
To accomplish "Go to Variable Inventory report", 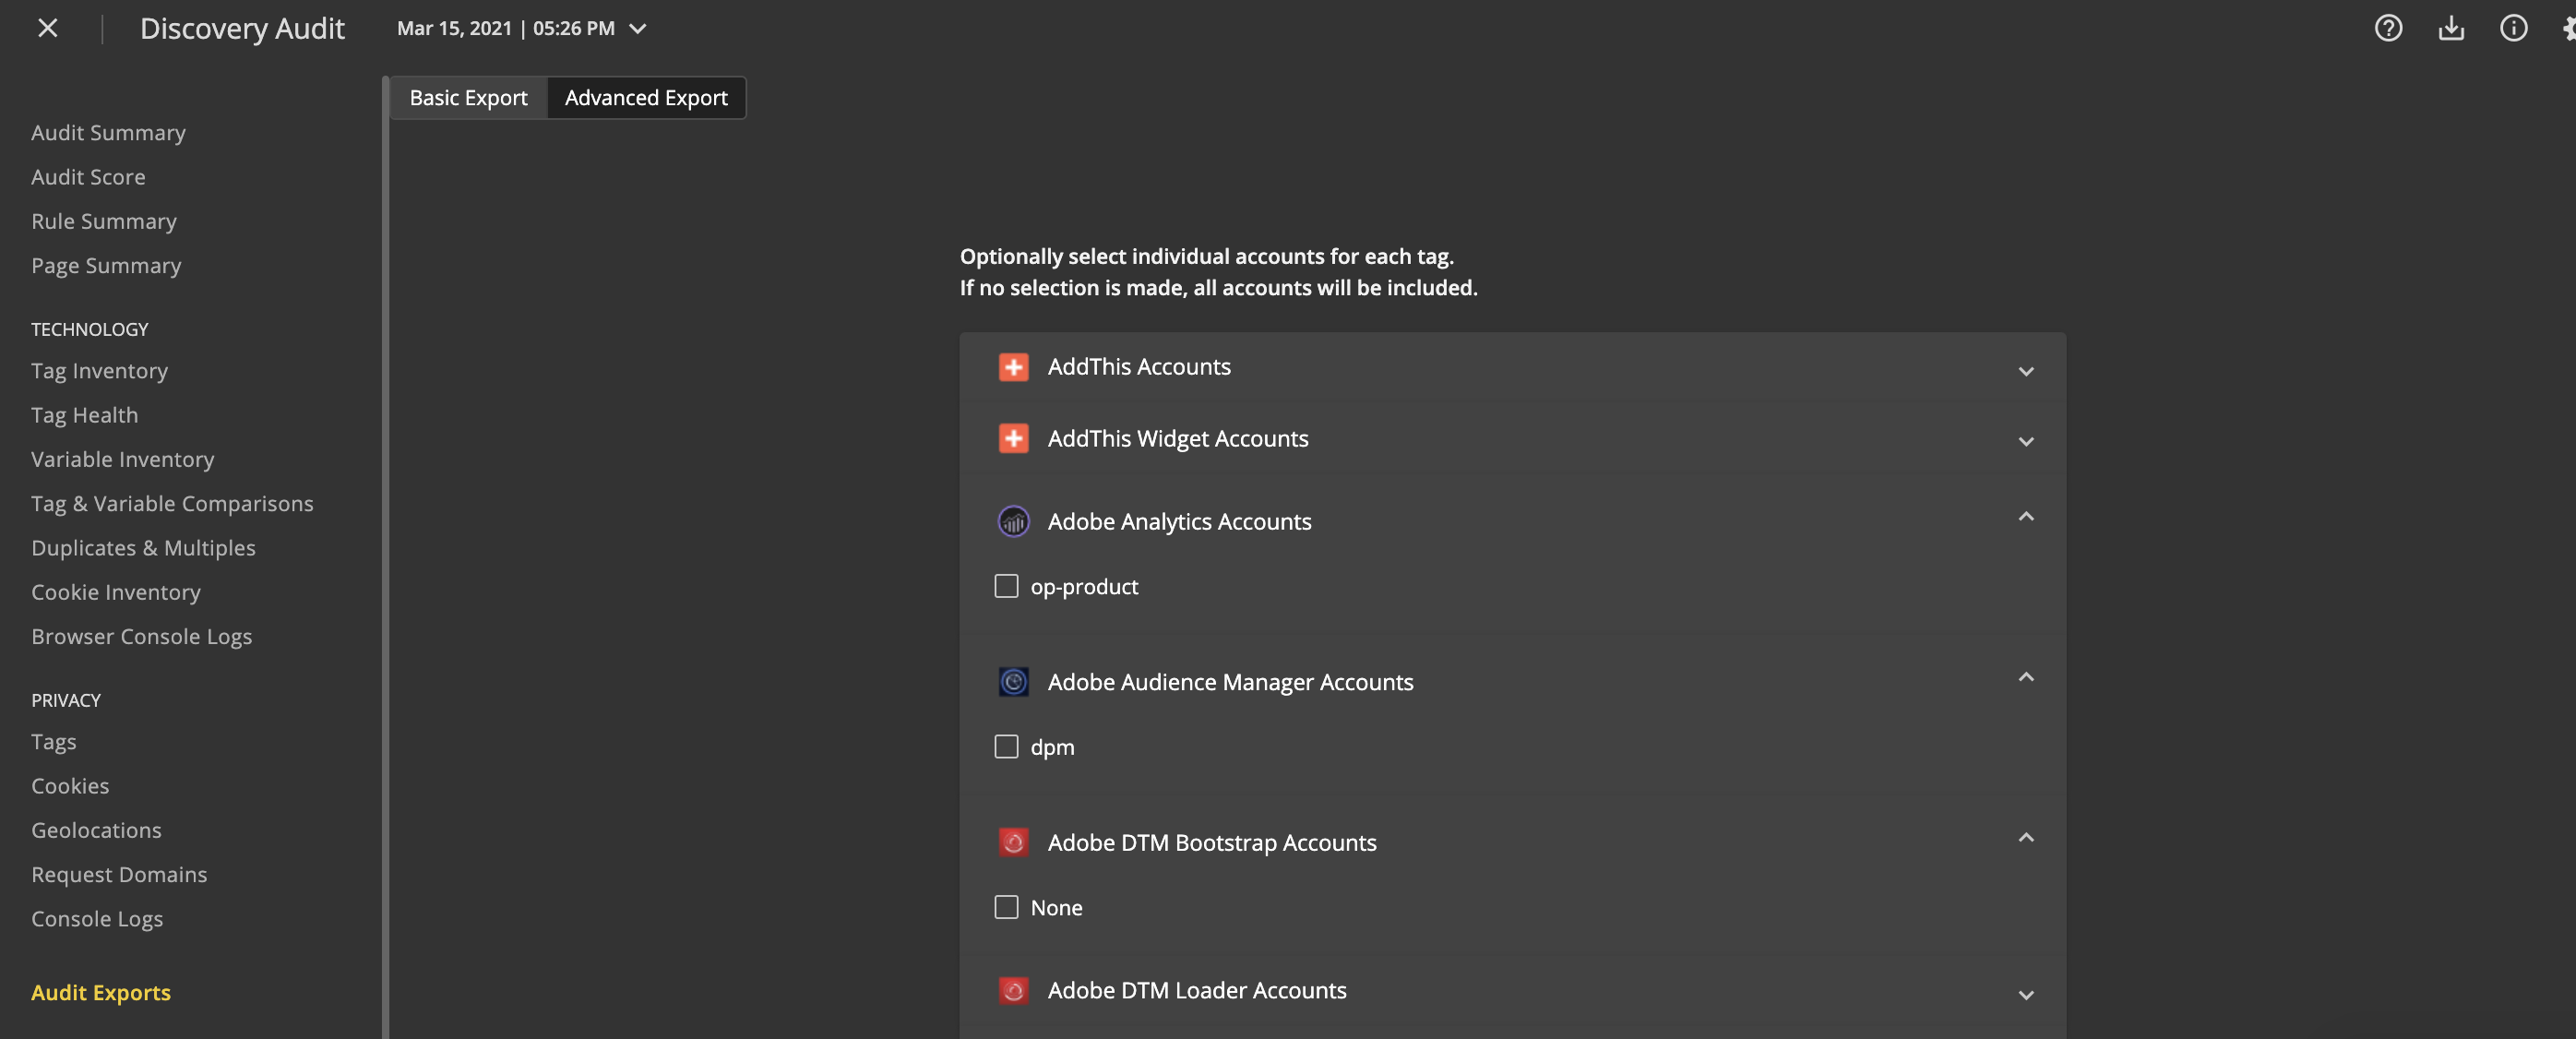I will (122, 460).
